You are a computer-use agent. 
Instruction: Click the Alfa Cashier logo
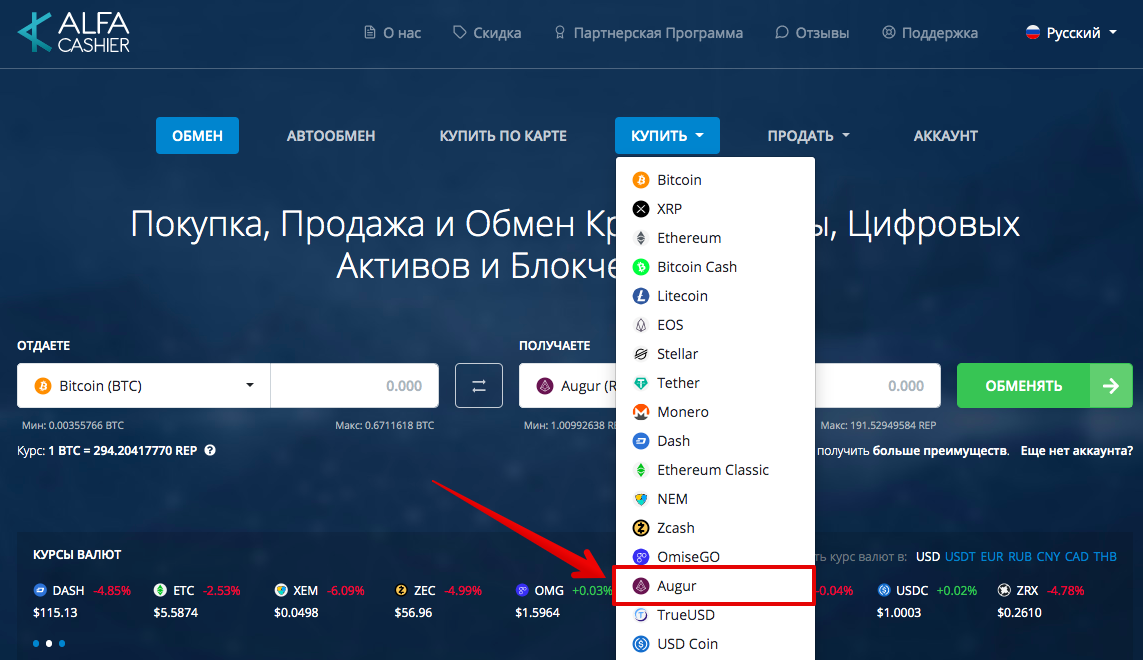74,32
